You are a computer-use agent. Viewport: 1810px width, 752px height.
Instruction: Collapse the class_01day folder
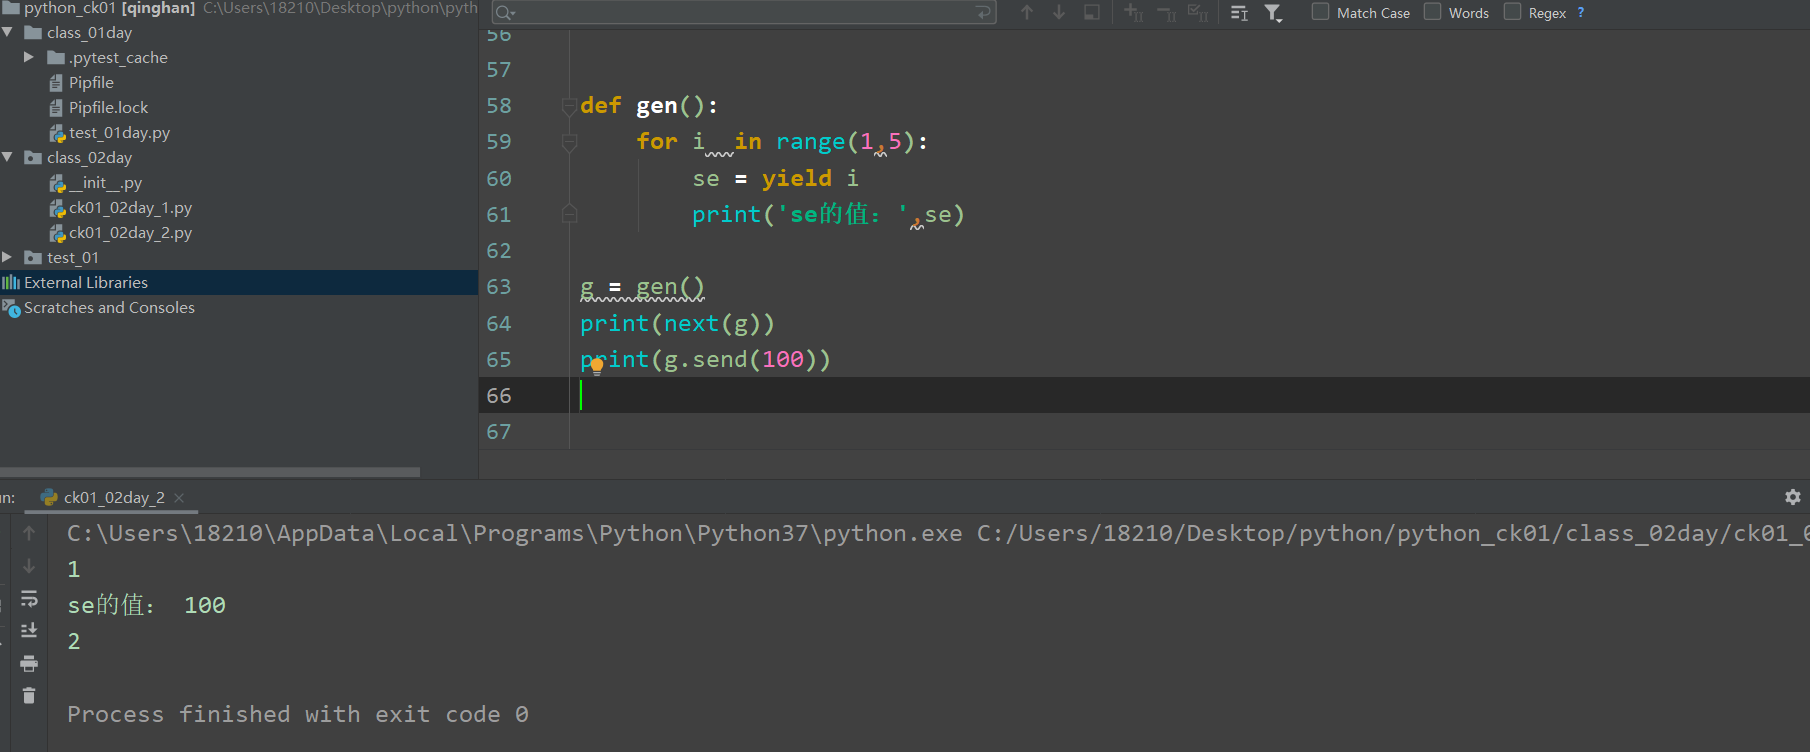click(x=8, y=32)
